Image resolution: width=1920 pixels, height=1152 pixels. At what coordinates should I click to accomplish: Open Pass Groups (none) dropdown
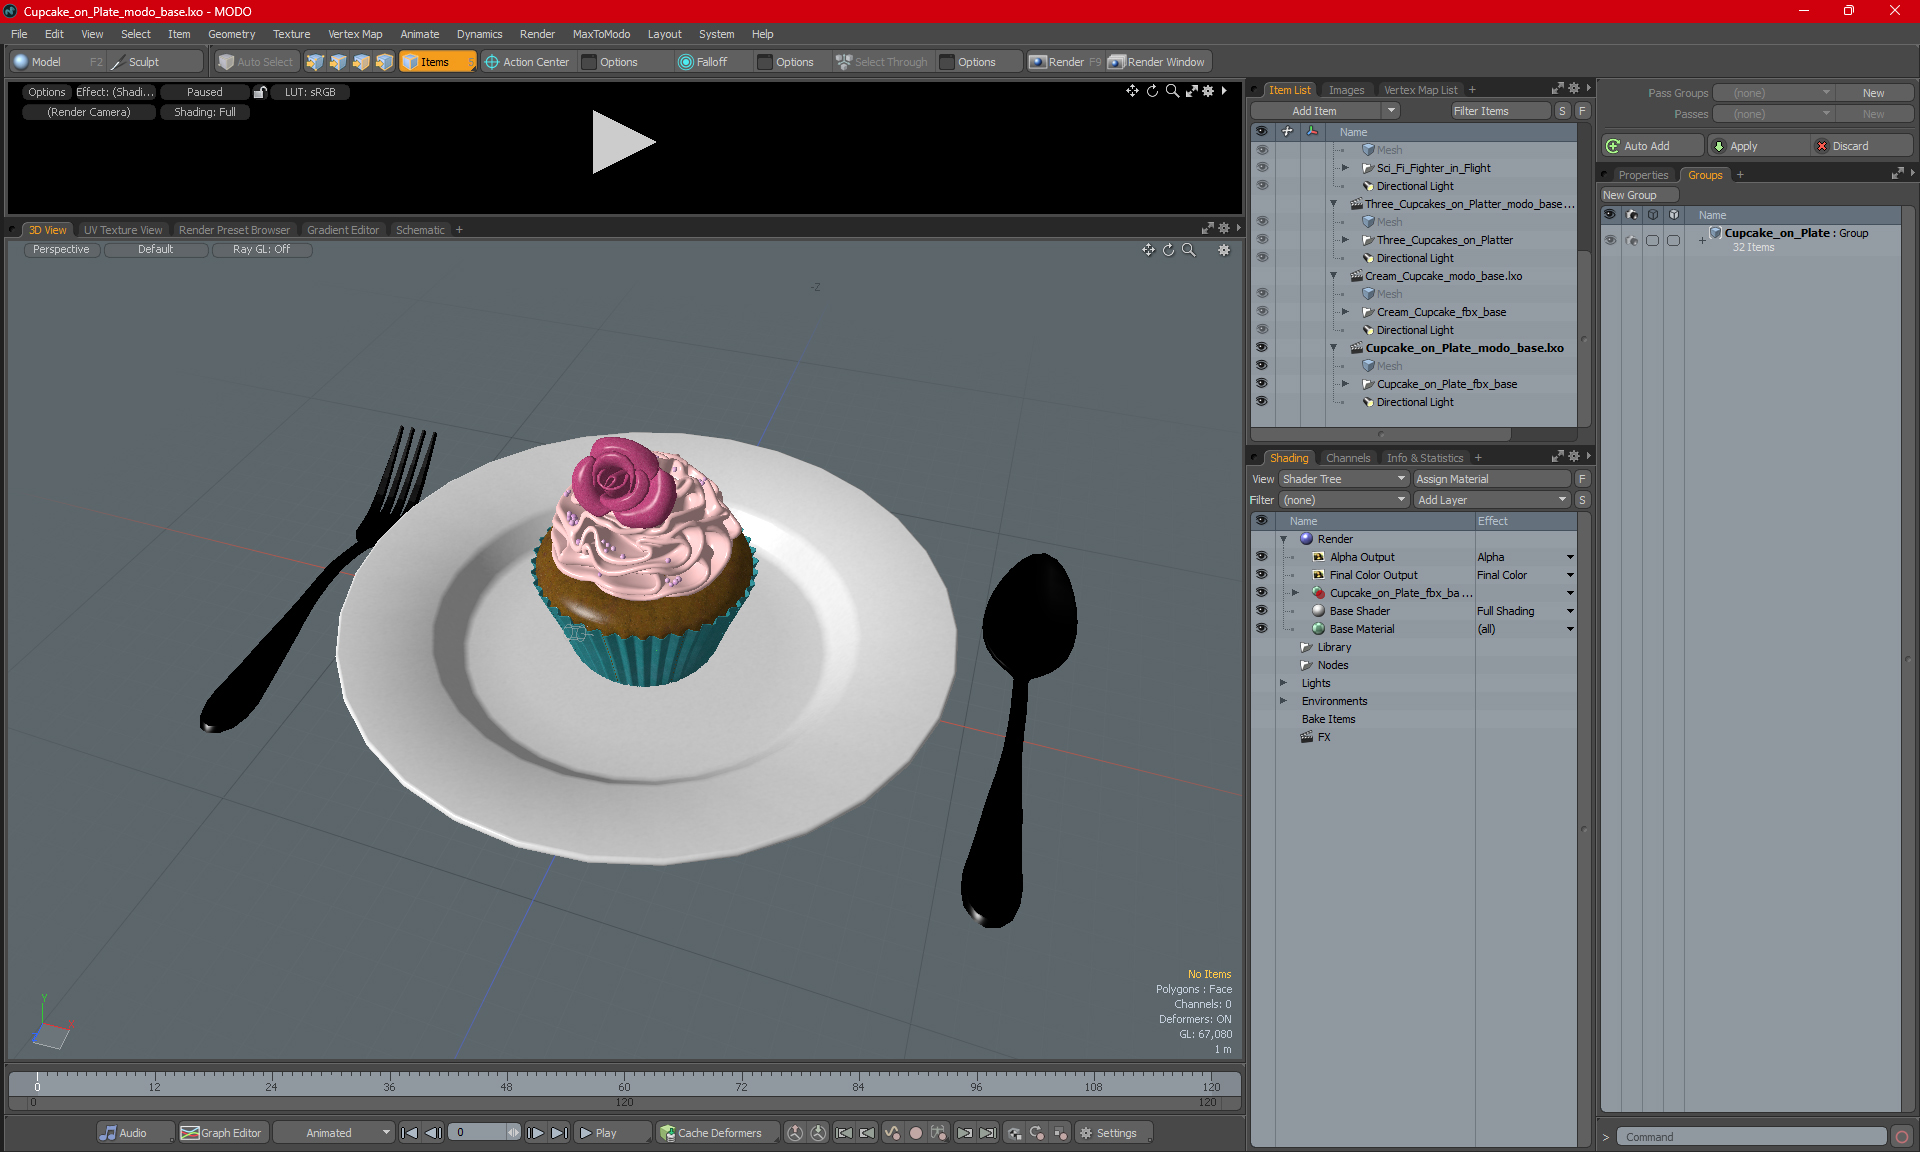point(1774,93)
